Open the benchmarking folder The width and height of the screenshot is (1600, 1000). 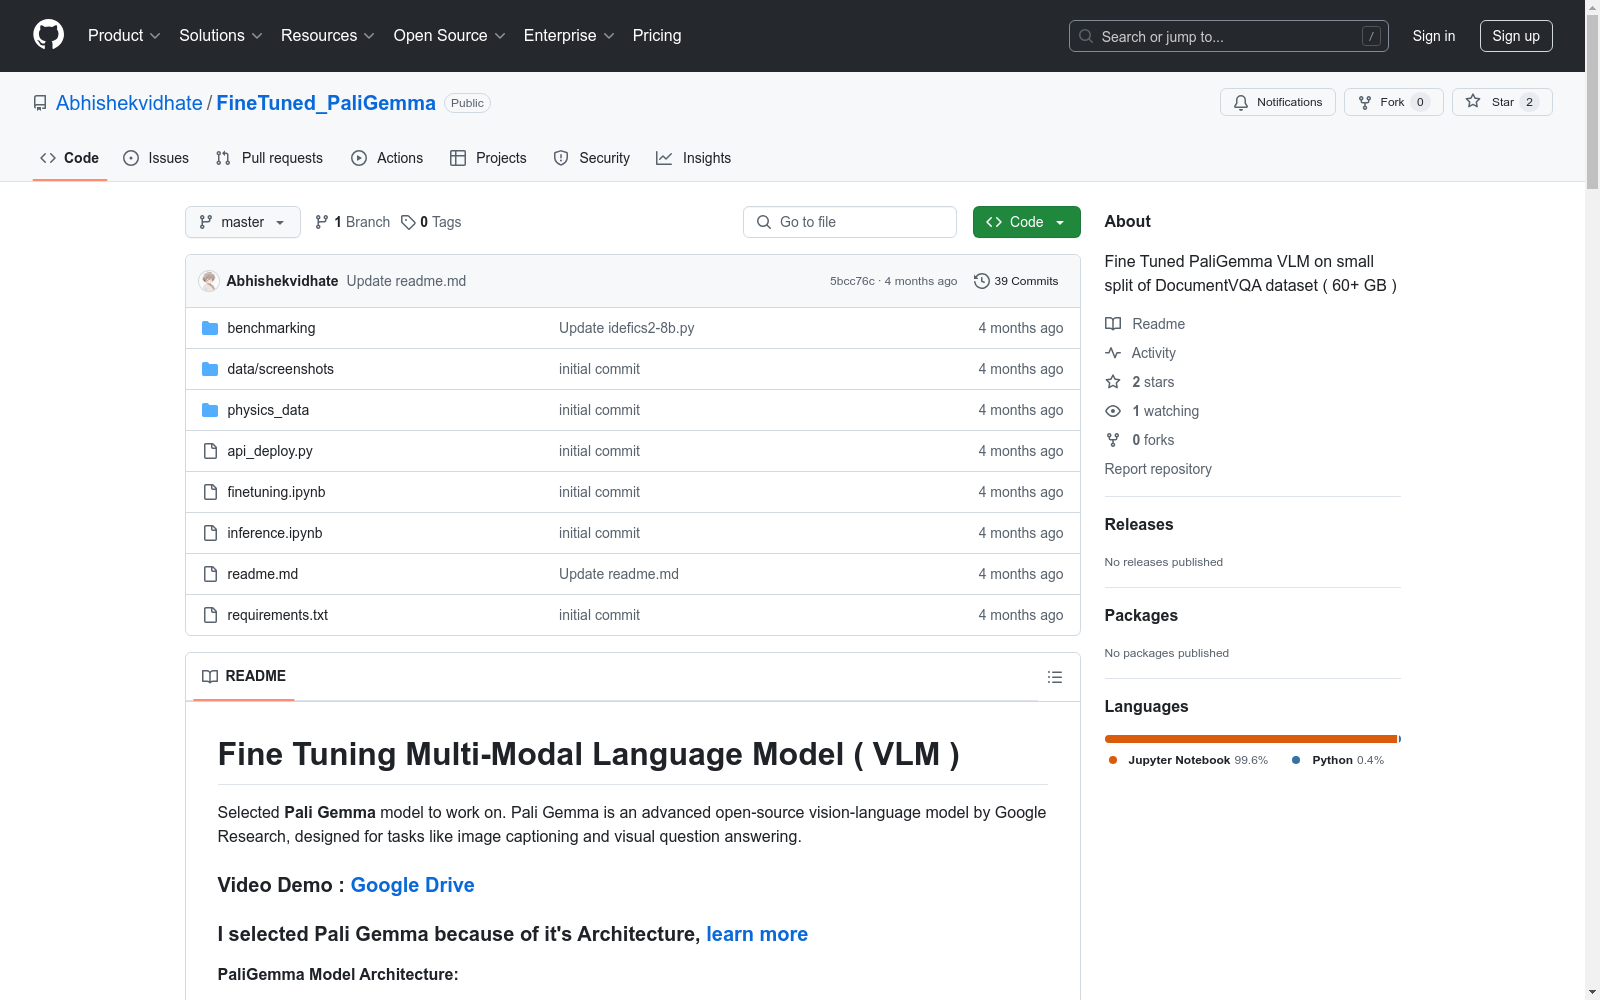271,328
